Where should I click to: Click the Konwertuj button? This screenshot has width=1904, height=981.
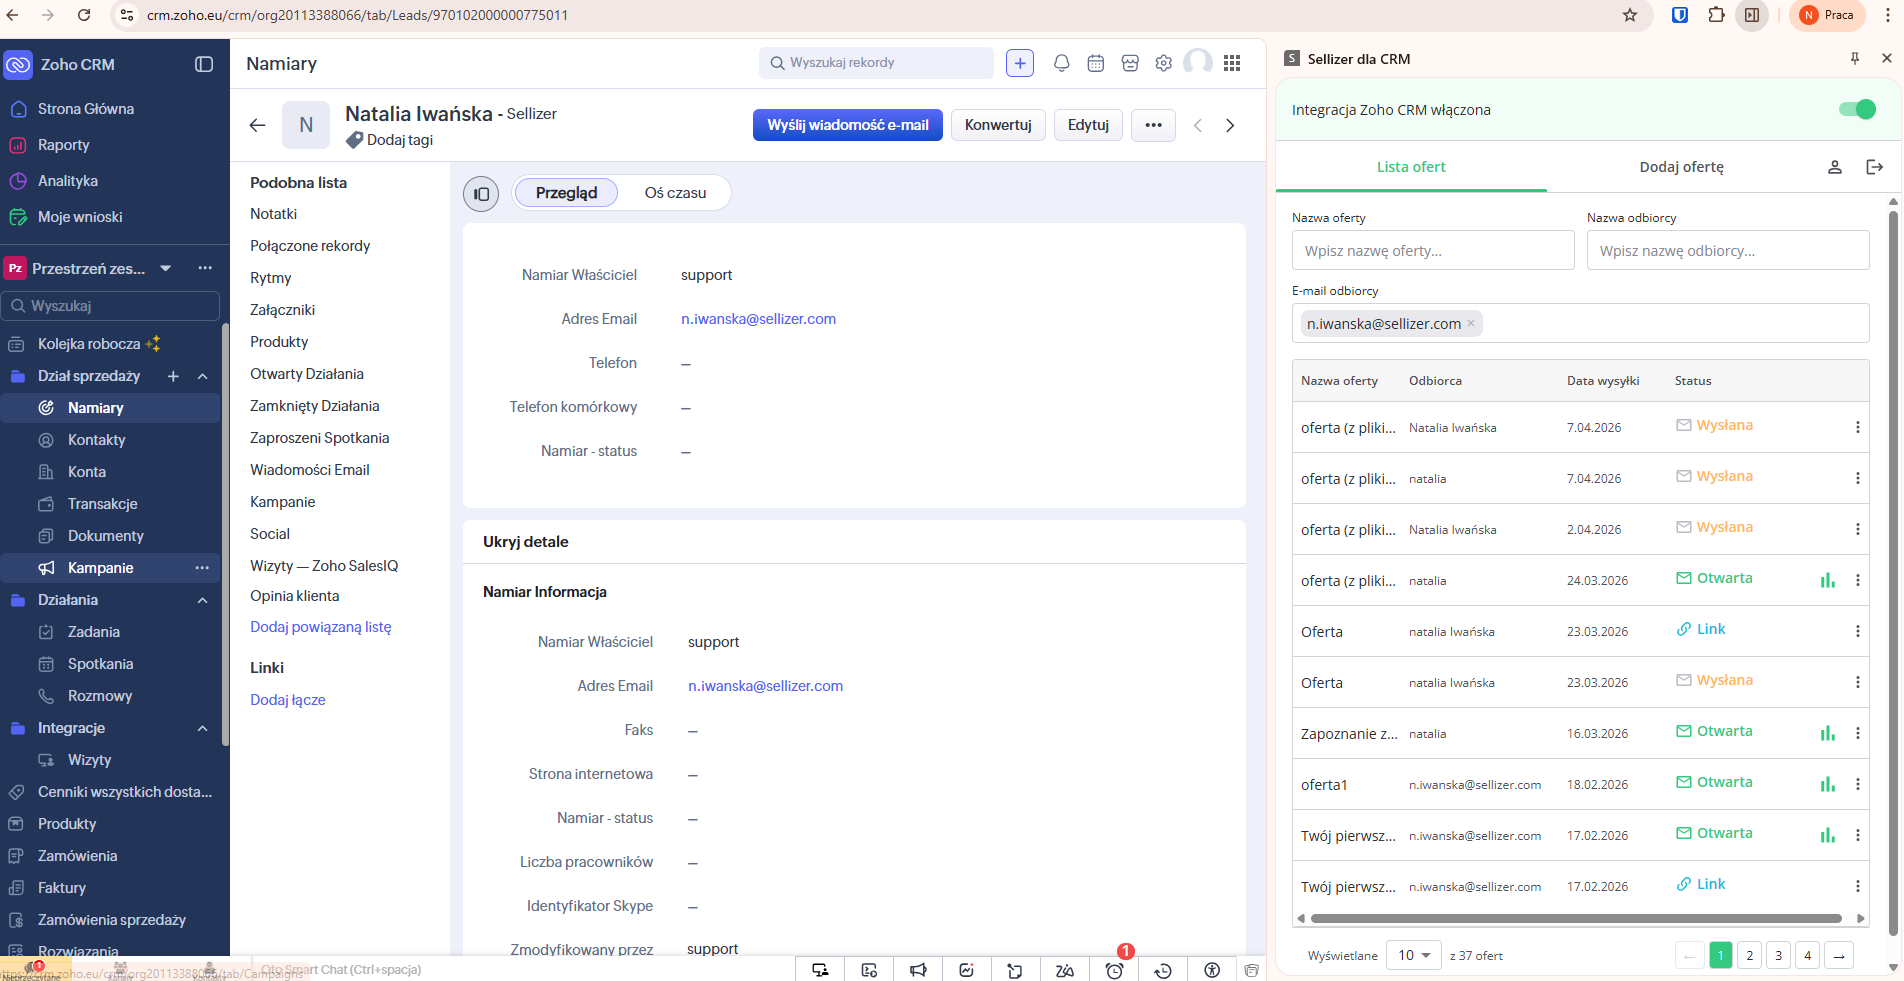[x=997, y=125]
